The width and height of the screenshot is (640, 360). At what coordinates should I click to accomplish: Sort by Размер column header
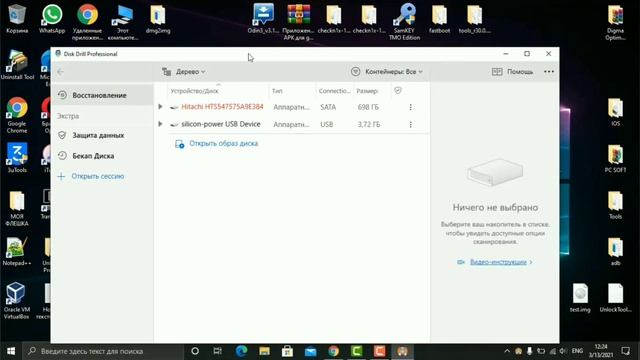point(367,91)
